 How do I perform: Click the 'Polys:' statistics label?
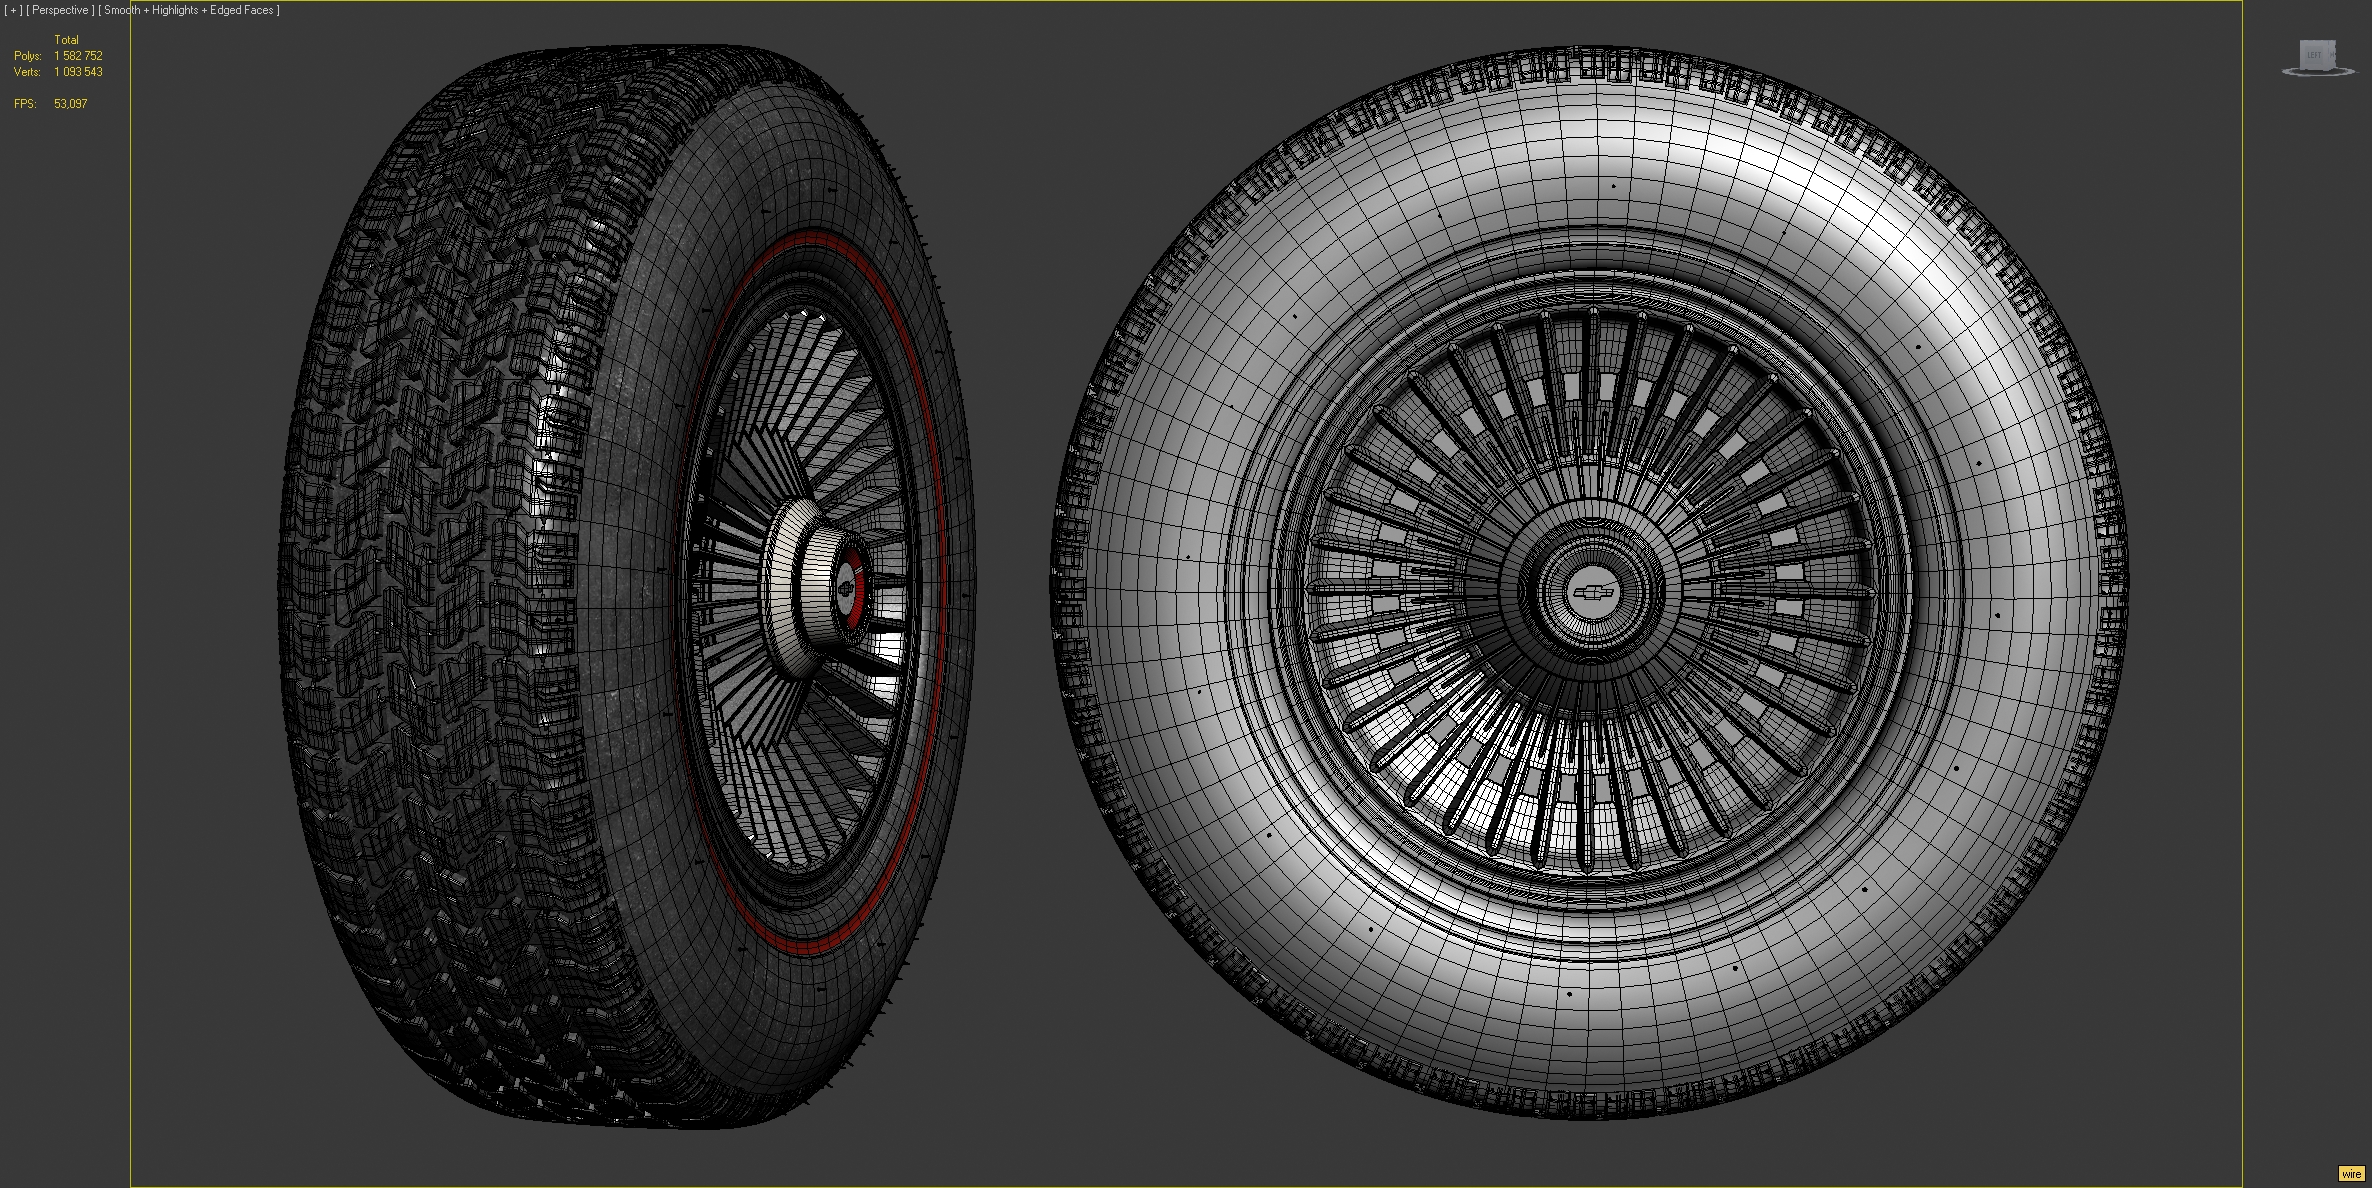(27, 56)
